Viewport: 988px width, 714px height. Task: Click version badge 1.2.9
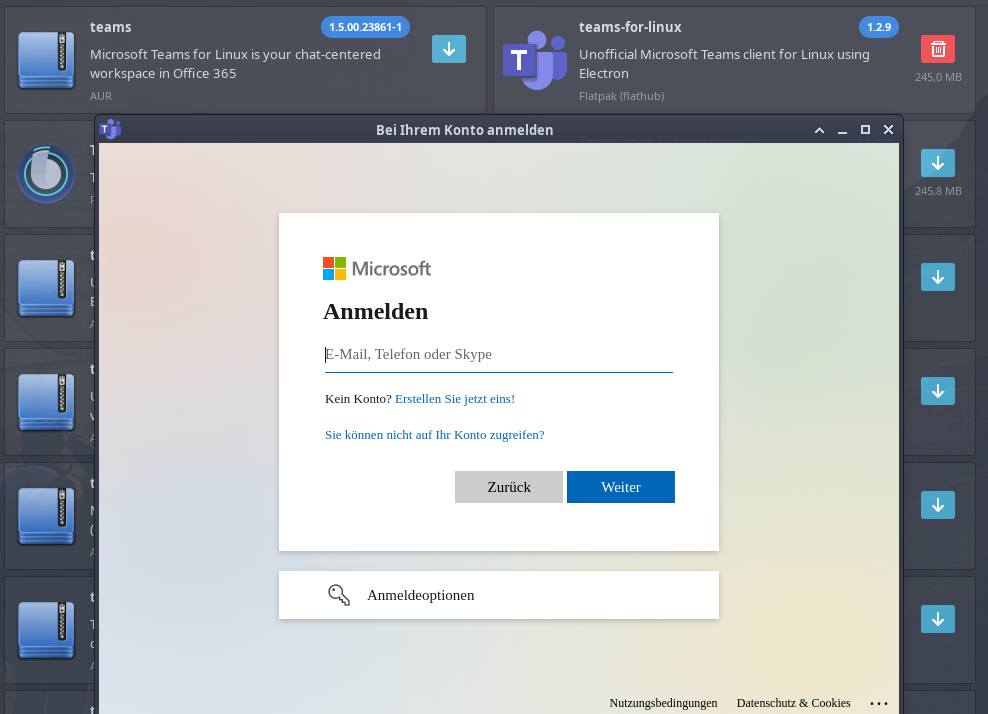[878, 27]
